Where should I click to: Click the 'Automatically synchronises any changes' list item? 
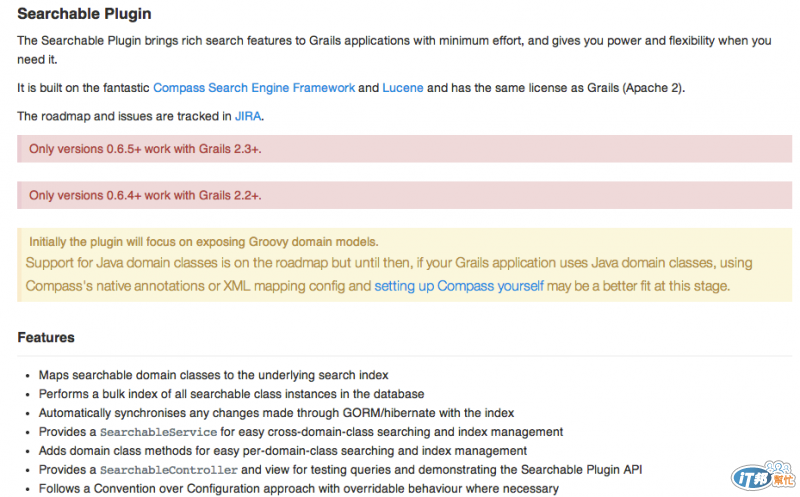click(276, 413)
